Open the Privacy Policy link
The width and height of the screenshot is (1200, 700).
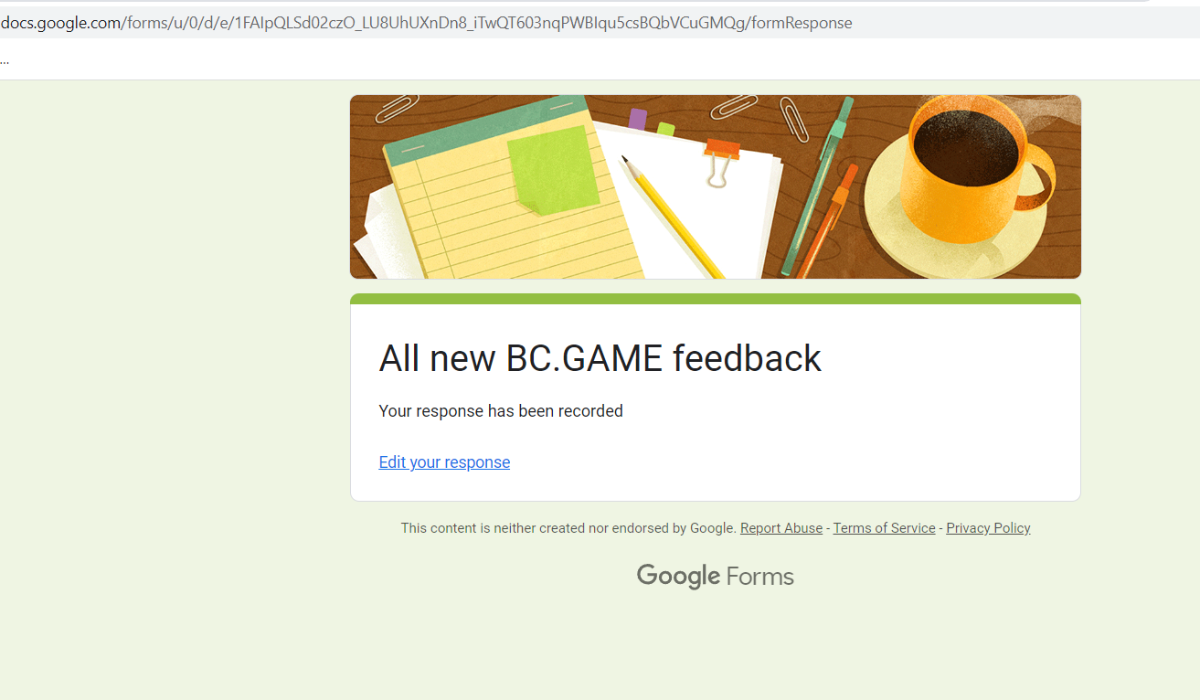(988, 528)
